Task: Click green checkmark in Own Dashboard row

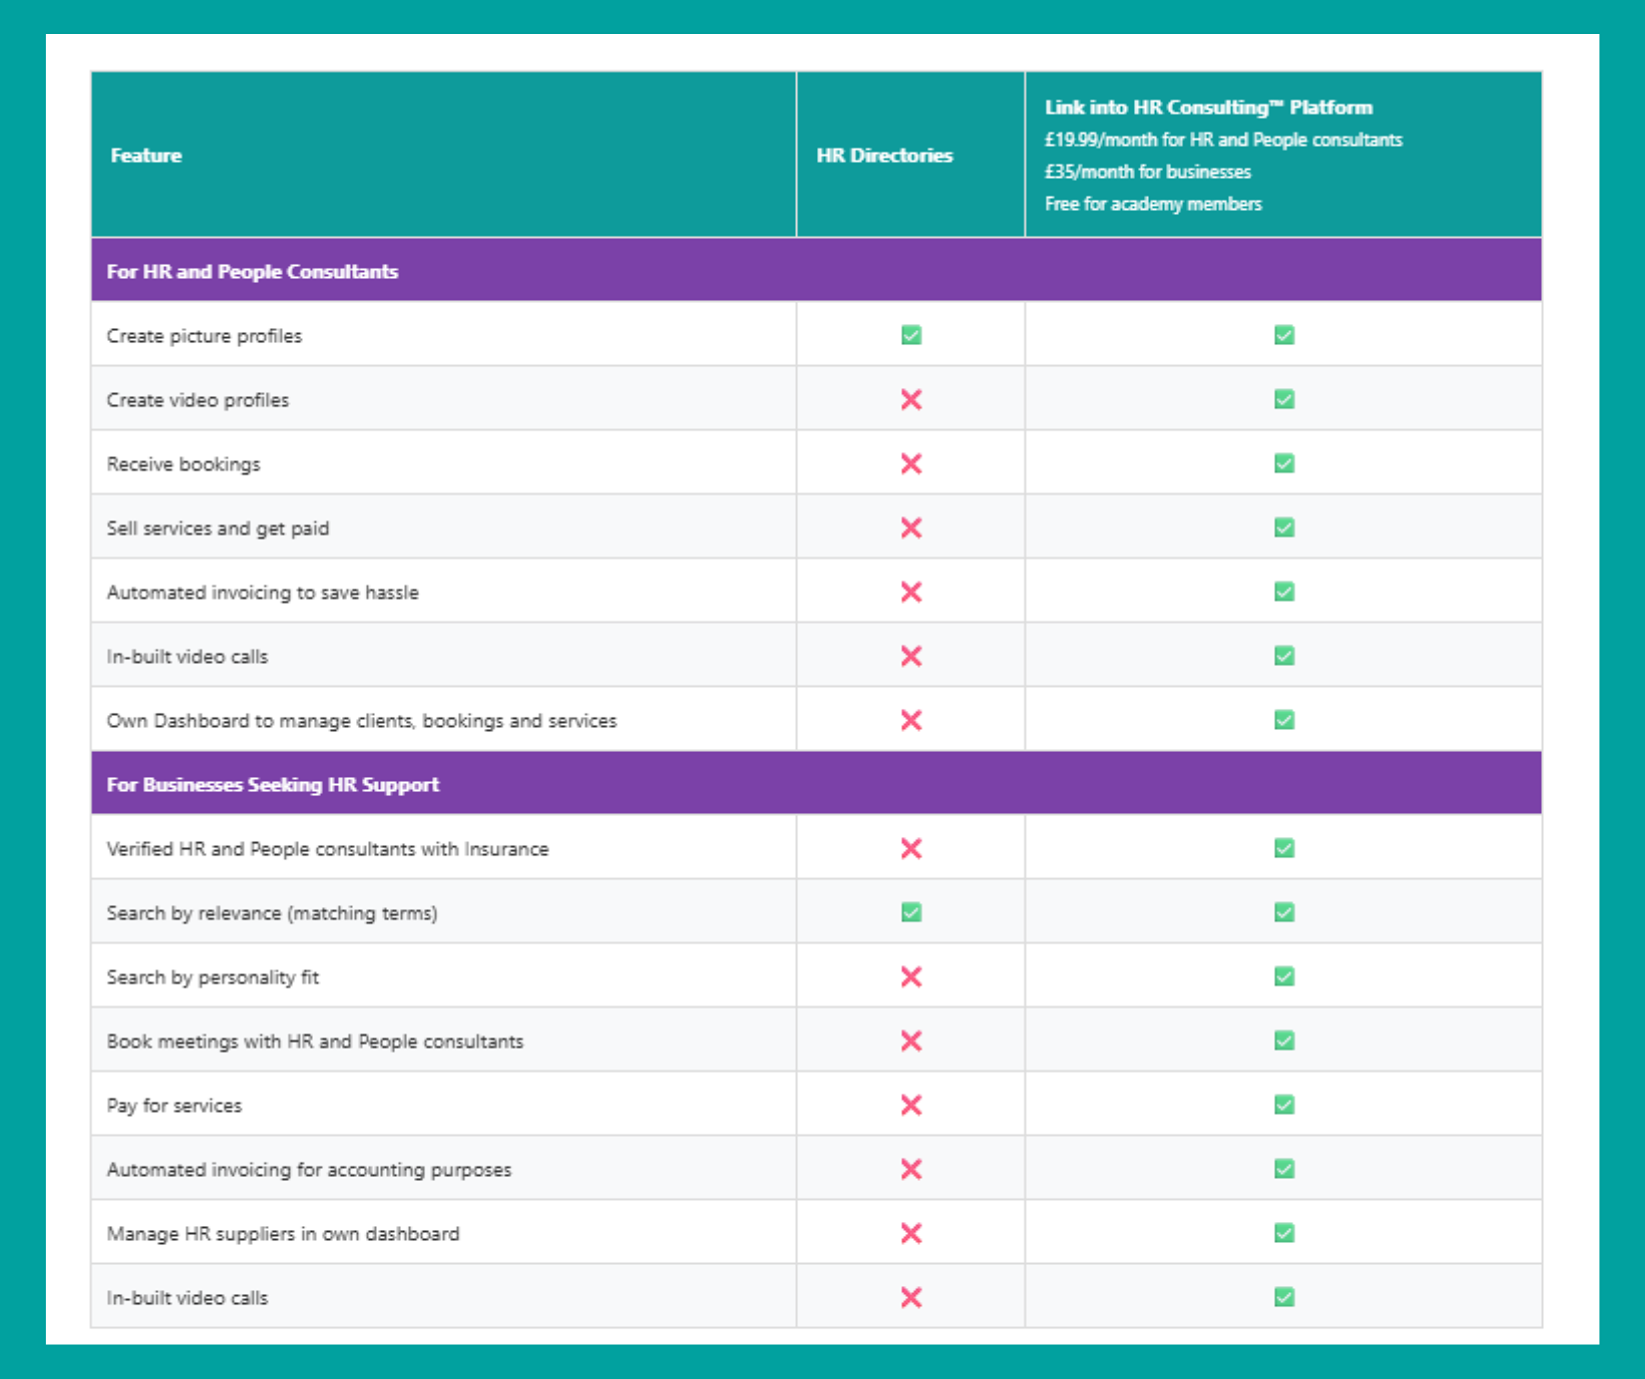Action: (x=1284, y=719)
